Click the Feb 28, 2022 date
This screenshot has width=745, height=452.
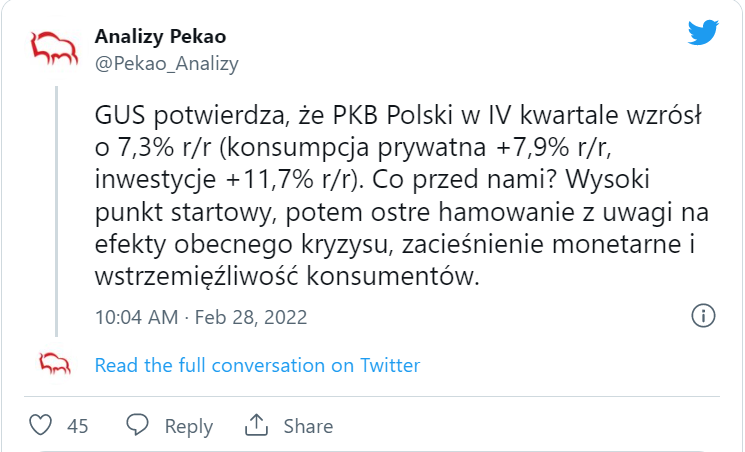(251, 317)
